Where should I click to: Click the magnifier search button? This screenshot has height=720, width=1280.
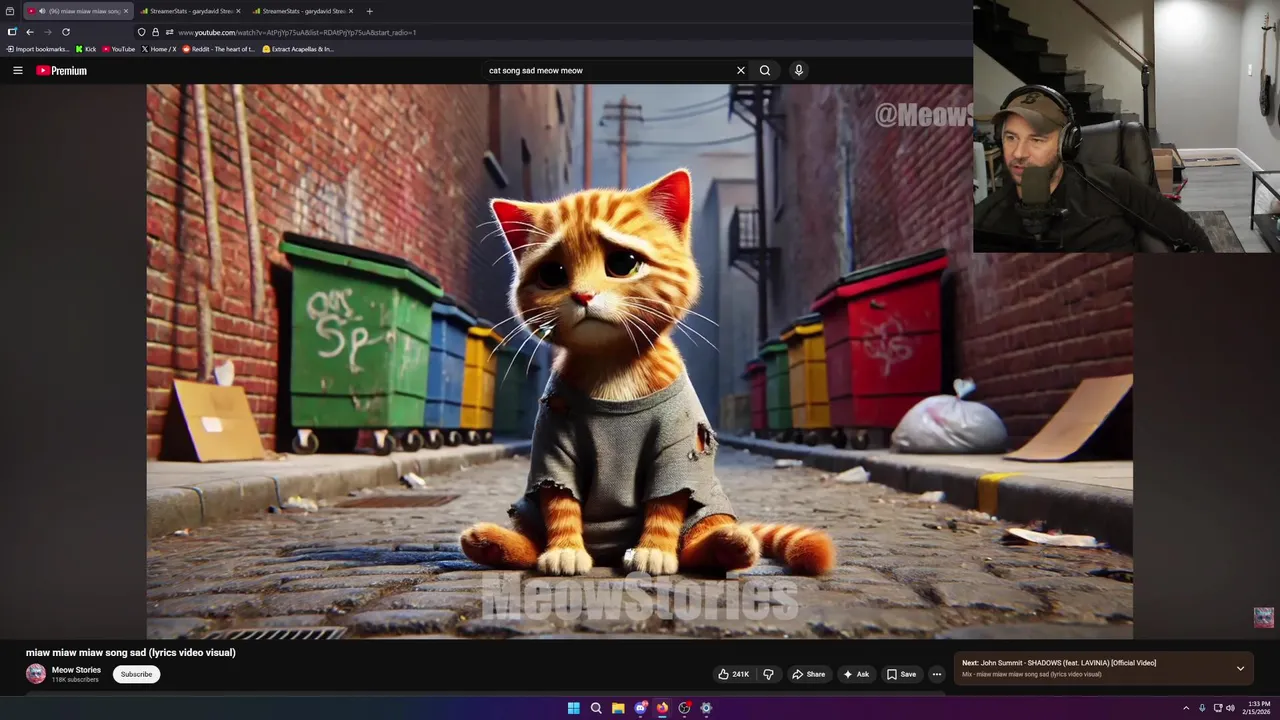pos(765,70)
